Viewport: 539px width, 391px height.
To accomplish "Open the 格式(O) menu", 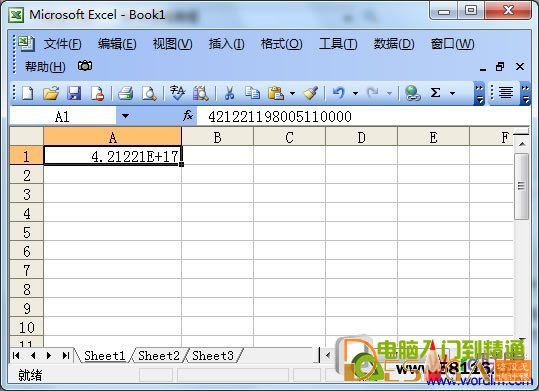I will [x=281, y=44].
